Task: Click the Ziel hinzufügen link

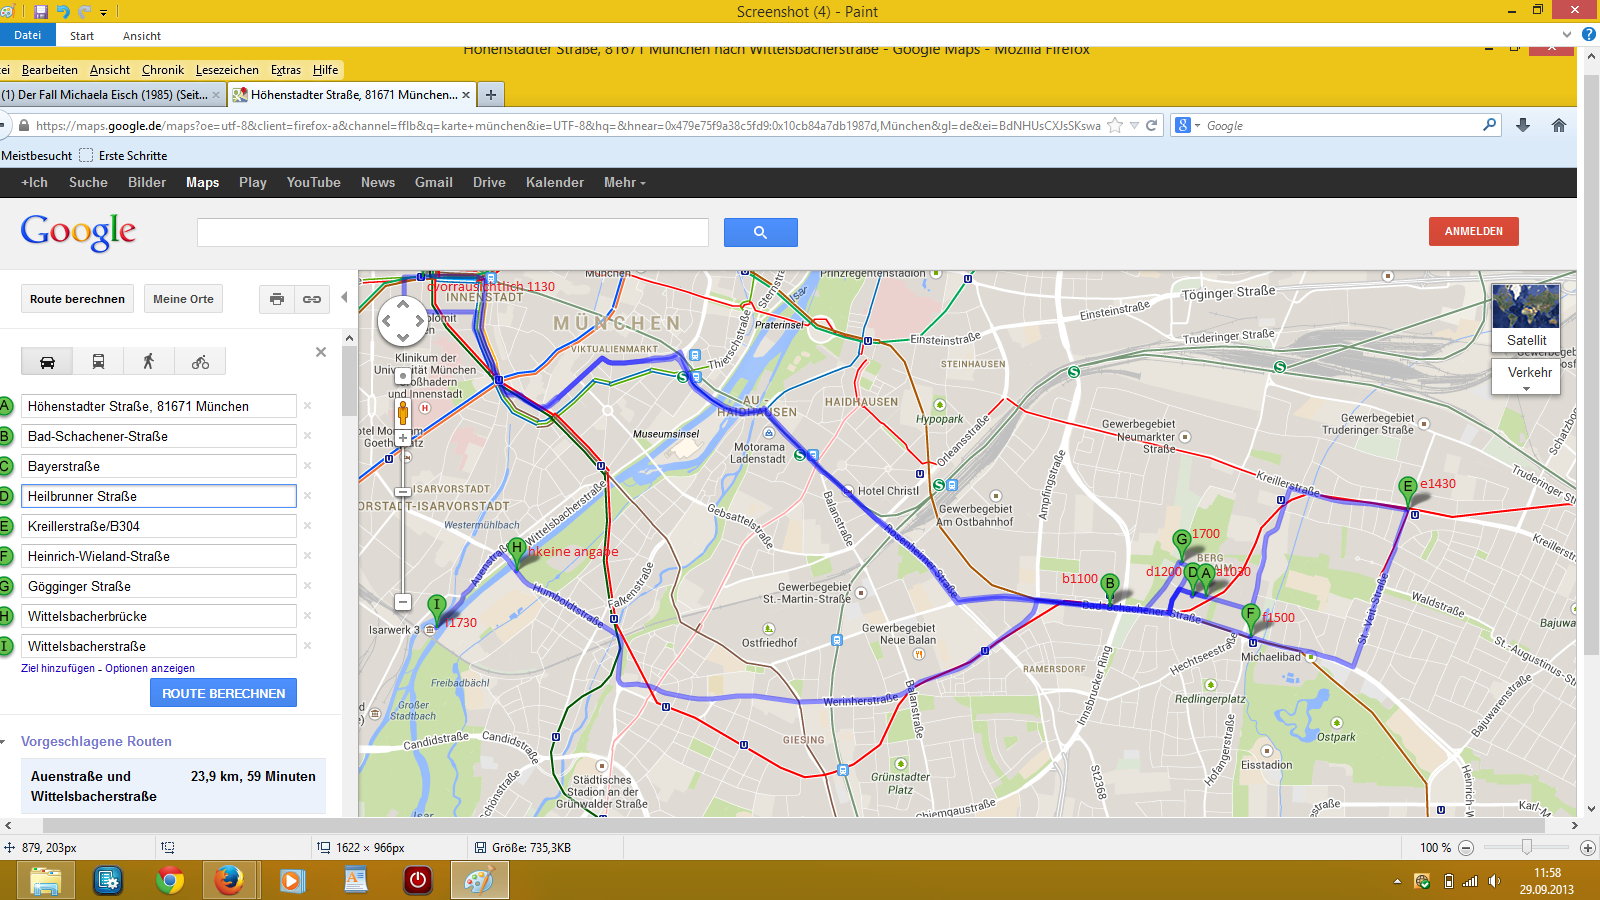Action: [58, 668]
